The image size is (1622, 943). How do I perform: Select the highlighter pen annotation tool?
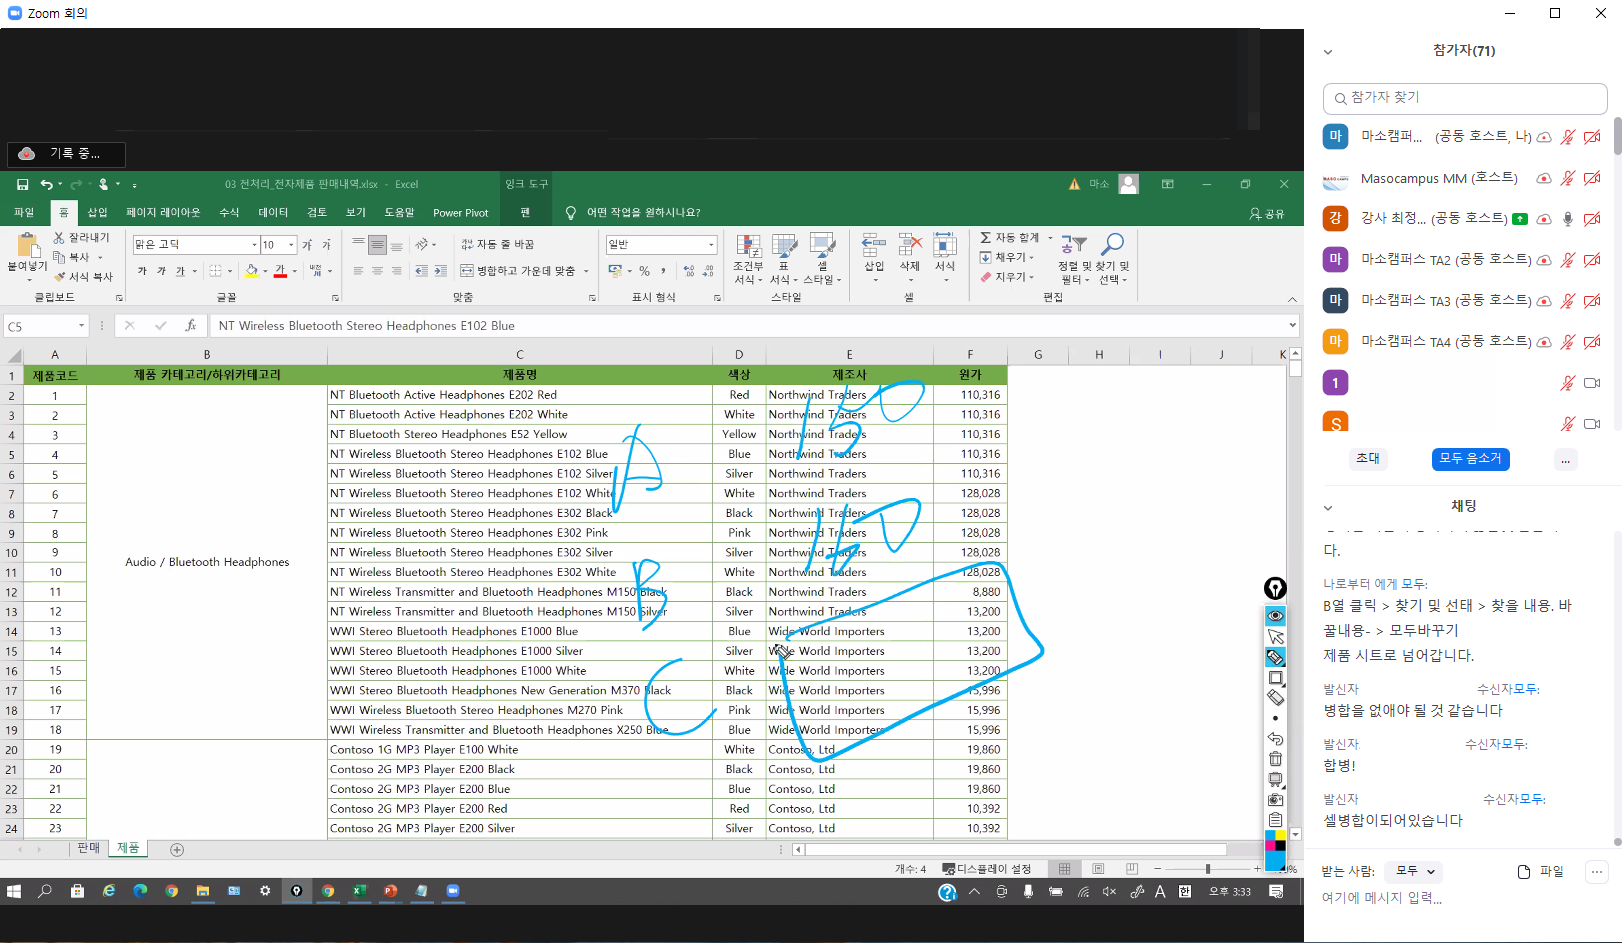click(x=1275, y=657)
